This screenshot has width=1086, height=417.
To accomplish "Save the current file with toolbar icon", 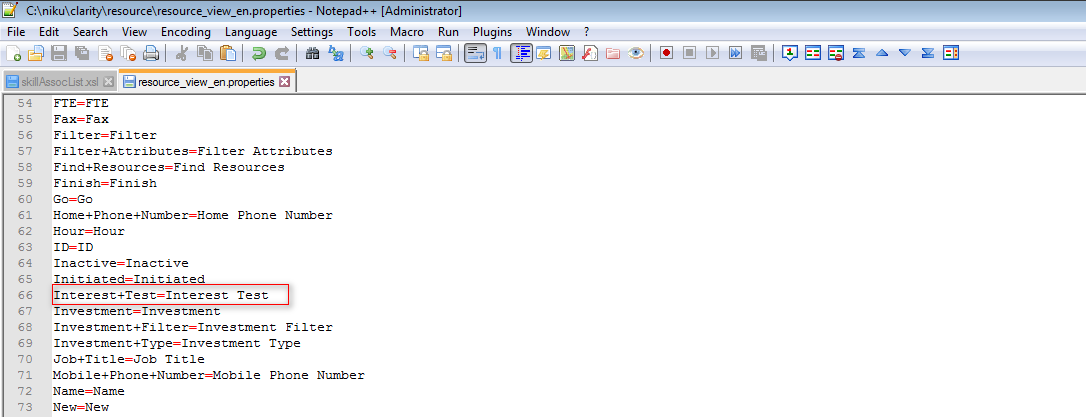I will (59, 53).
